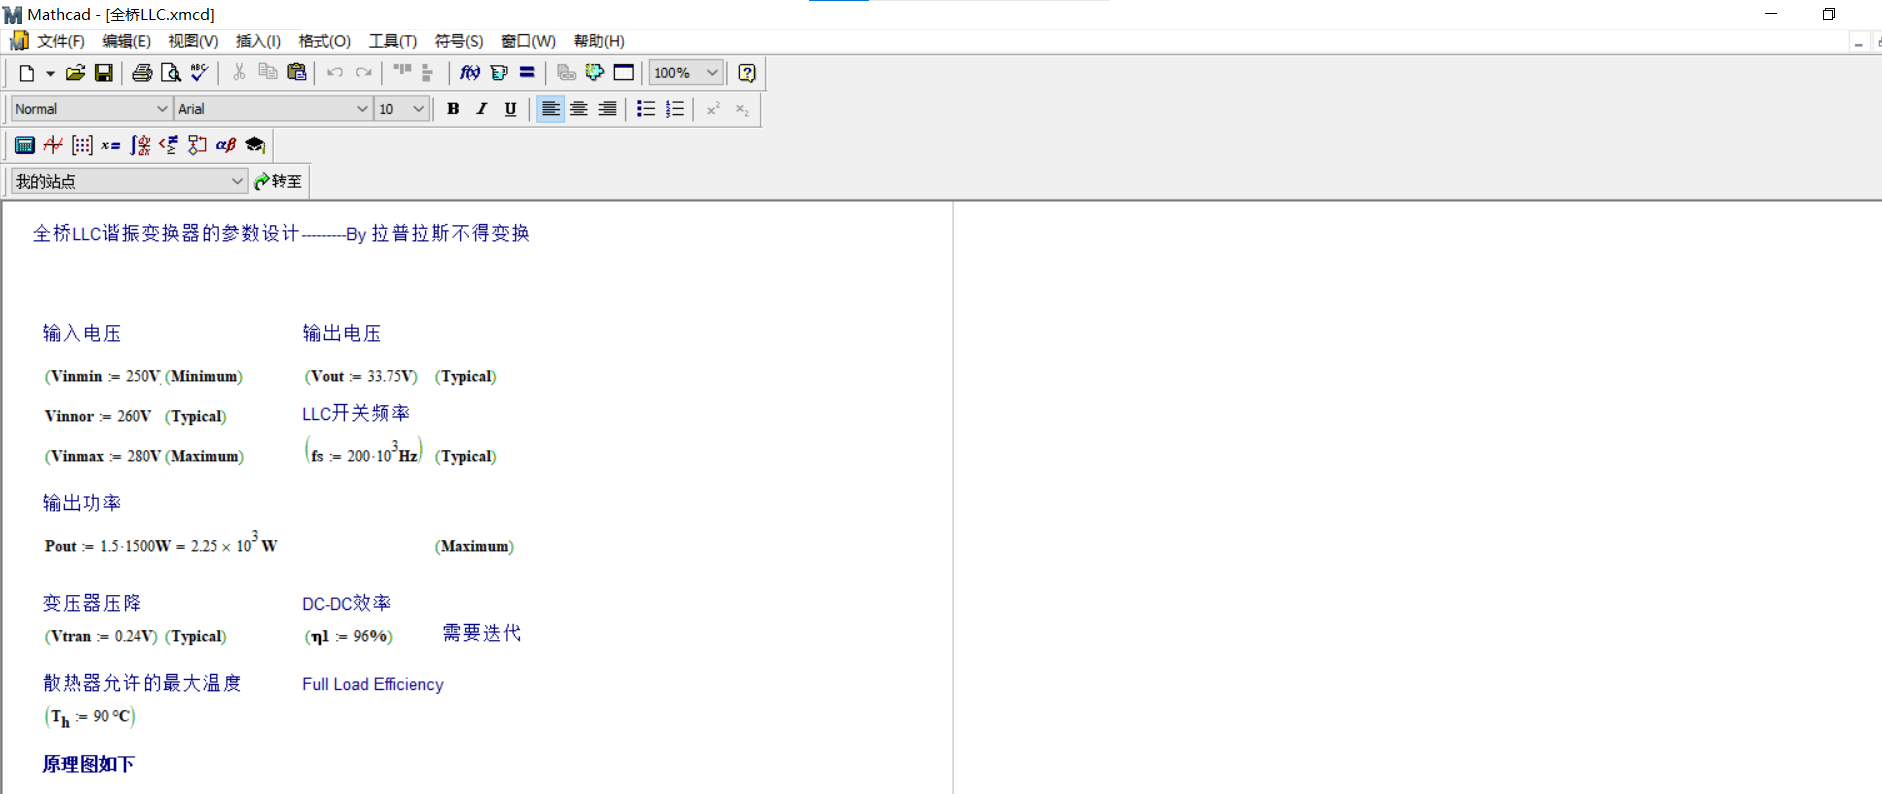The height and width of the screenshot is (794, 1882).
Task: Open the Boolean comparison toolbar
Action: 168,145
